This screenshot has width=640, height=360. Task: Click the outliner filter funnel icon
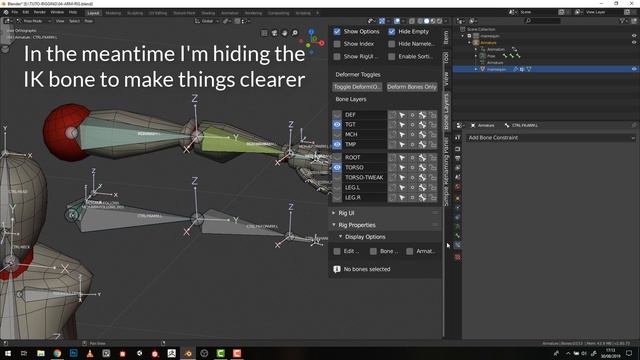coord(622,20)
